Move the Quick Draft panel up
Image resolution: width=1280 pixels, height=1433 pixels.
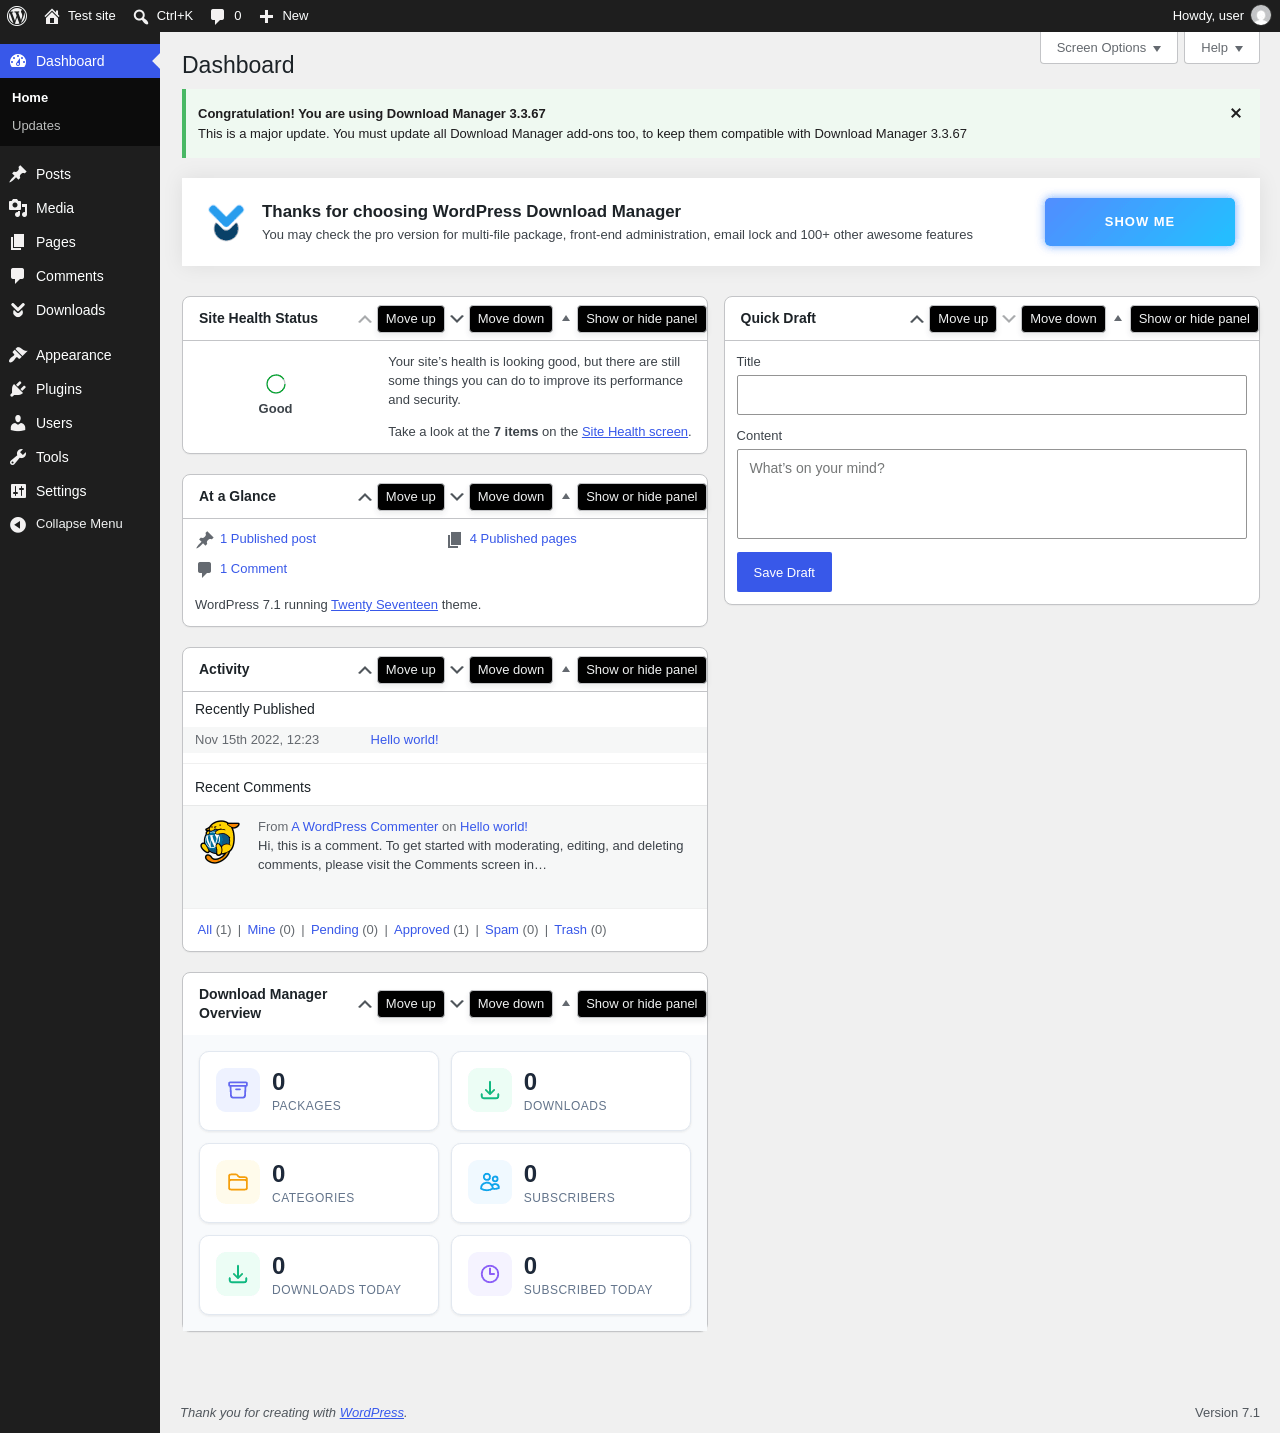(917, 319)
